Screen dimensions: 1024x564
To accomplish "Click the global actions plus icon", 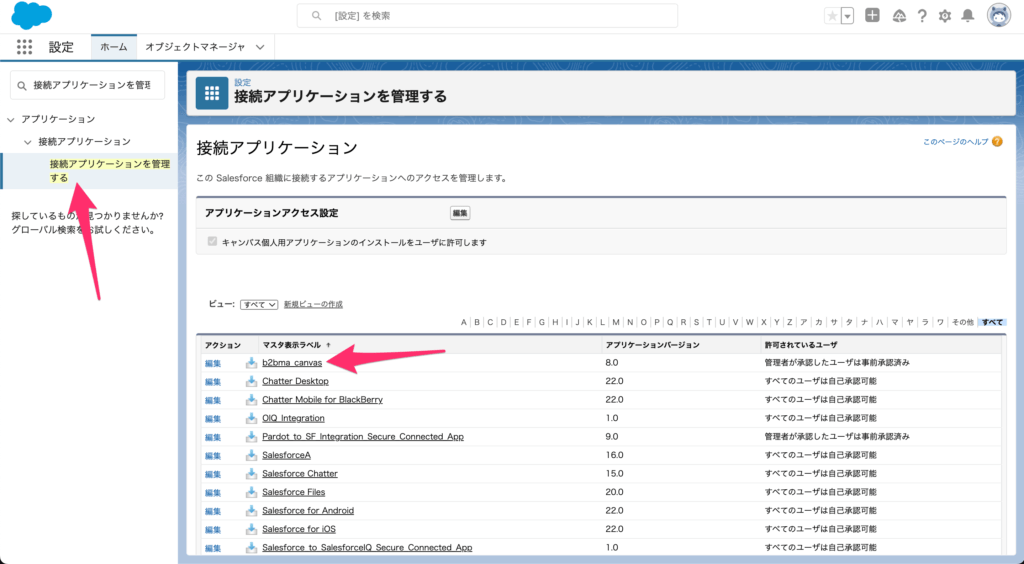I will [x=873, y=16].
